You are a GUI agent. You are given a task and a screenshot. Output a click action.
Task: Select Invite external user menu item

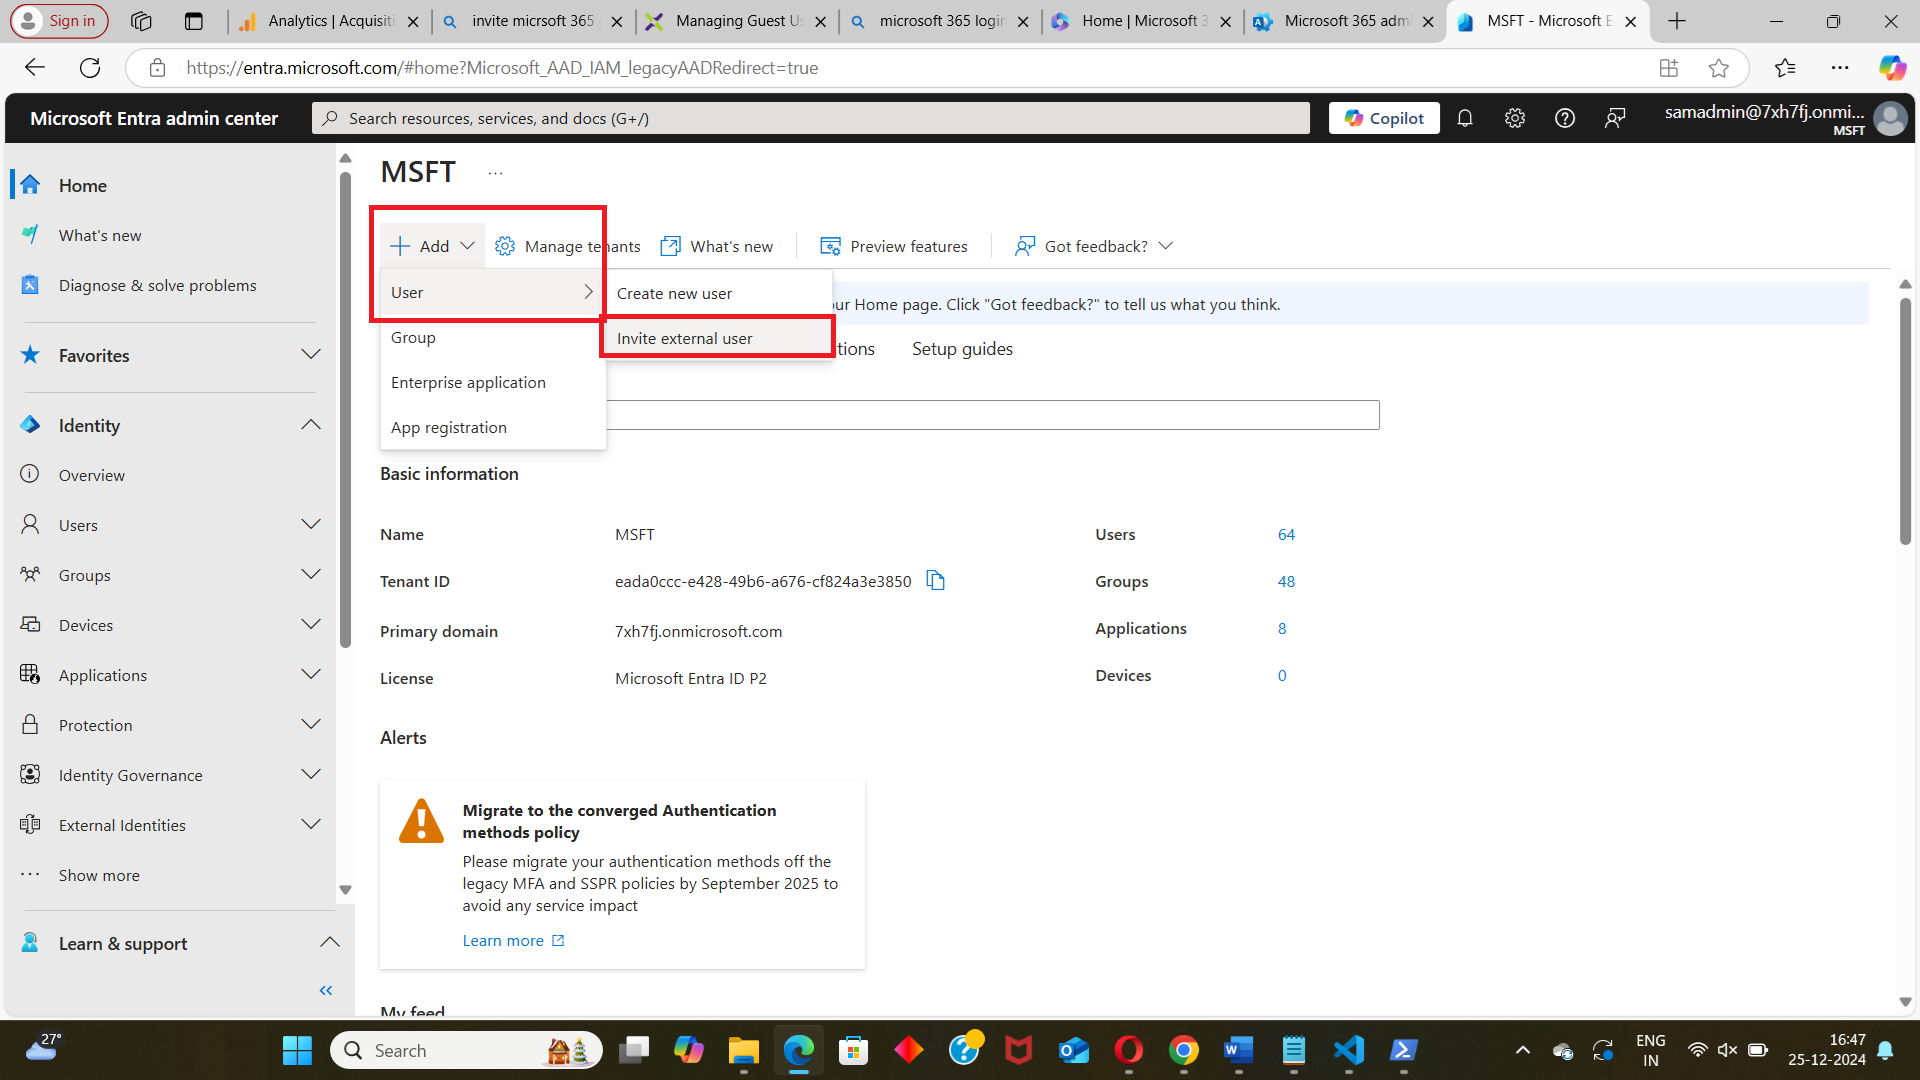(685, 338)
